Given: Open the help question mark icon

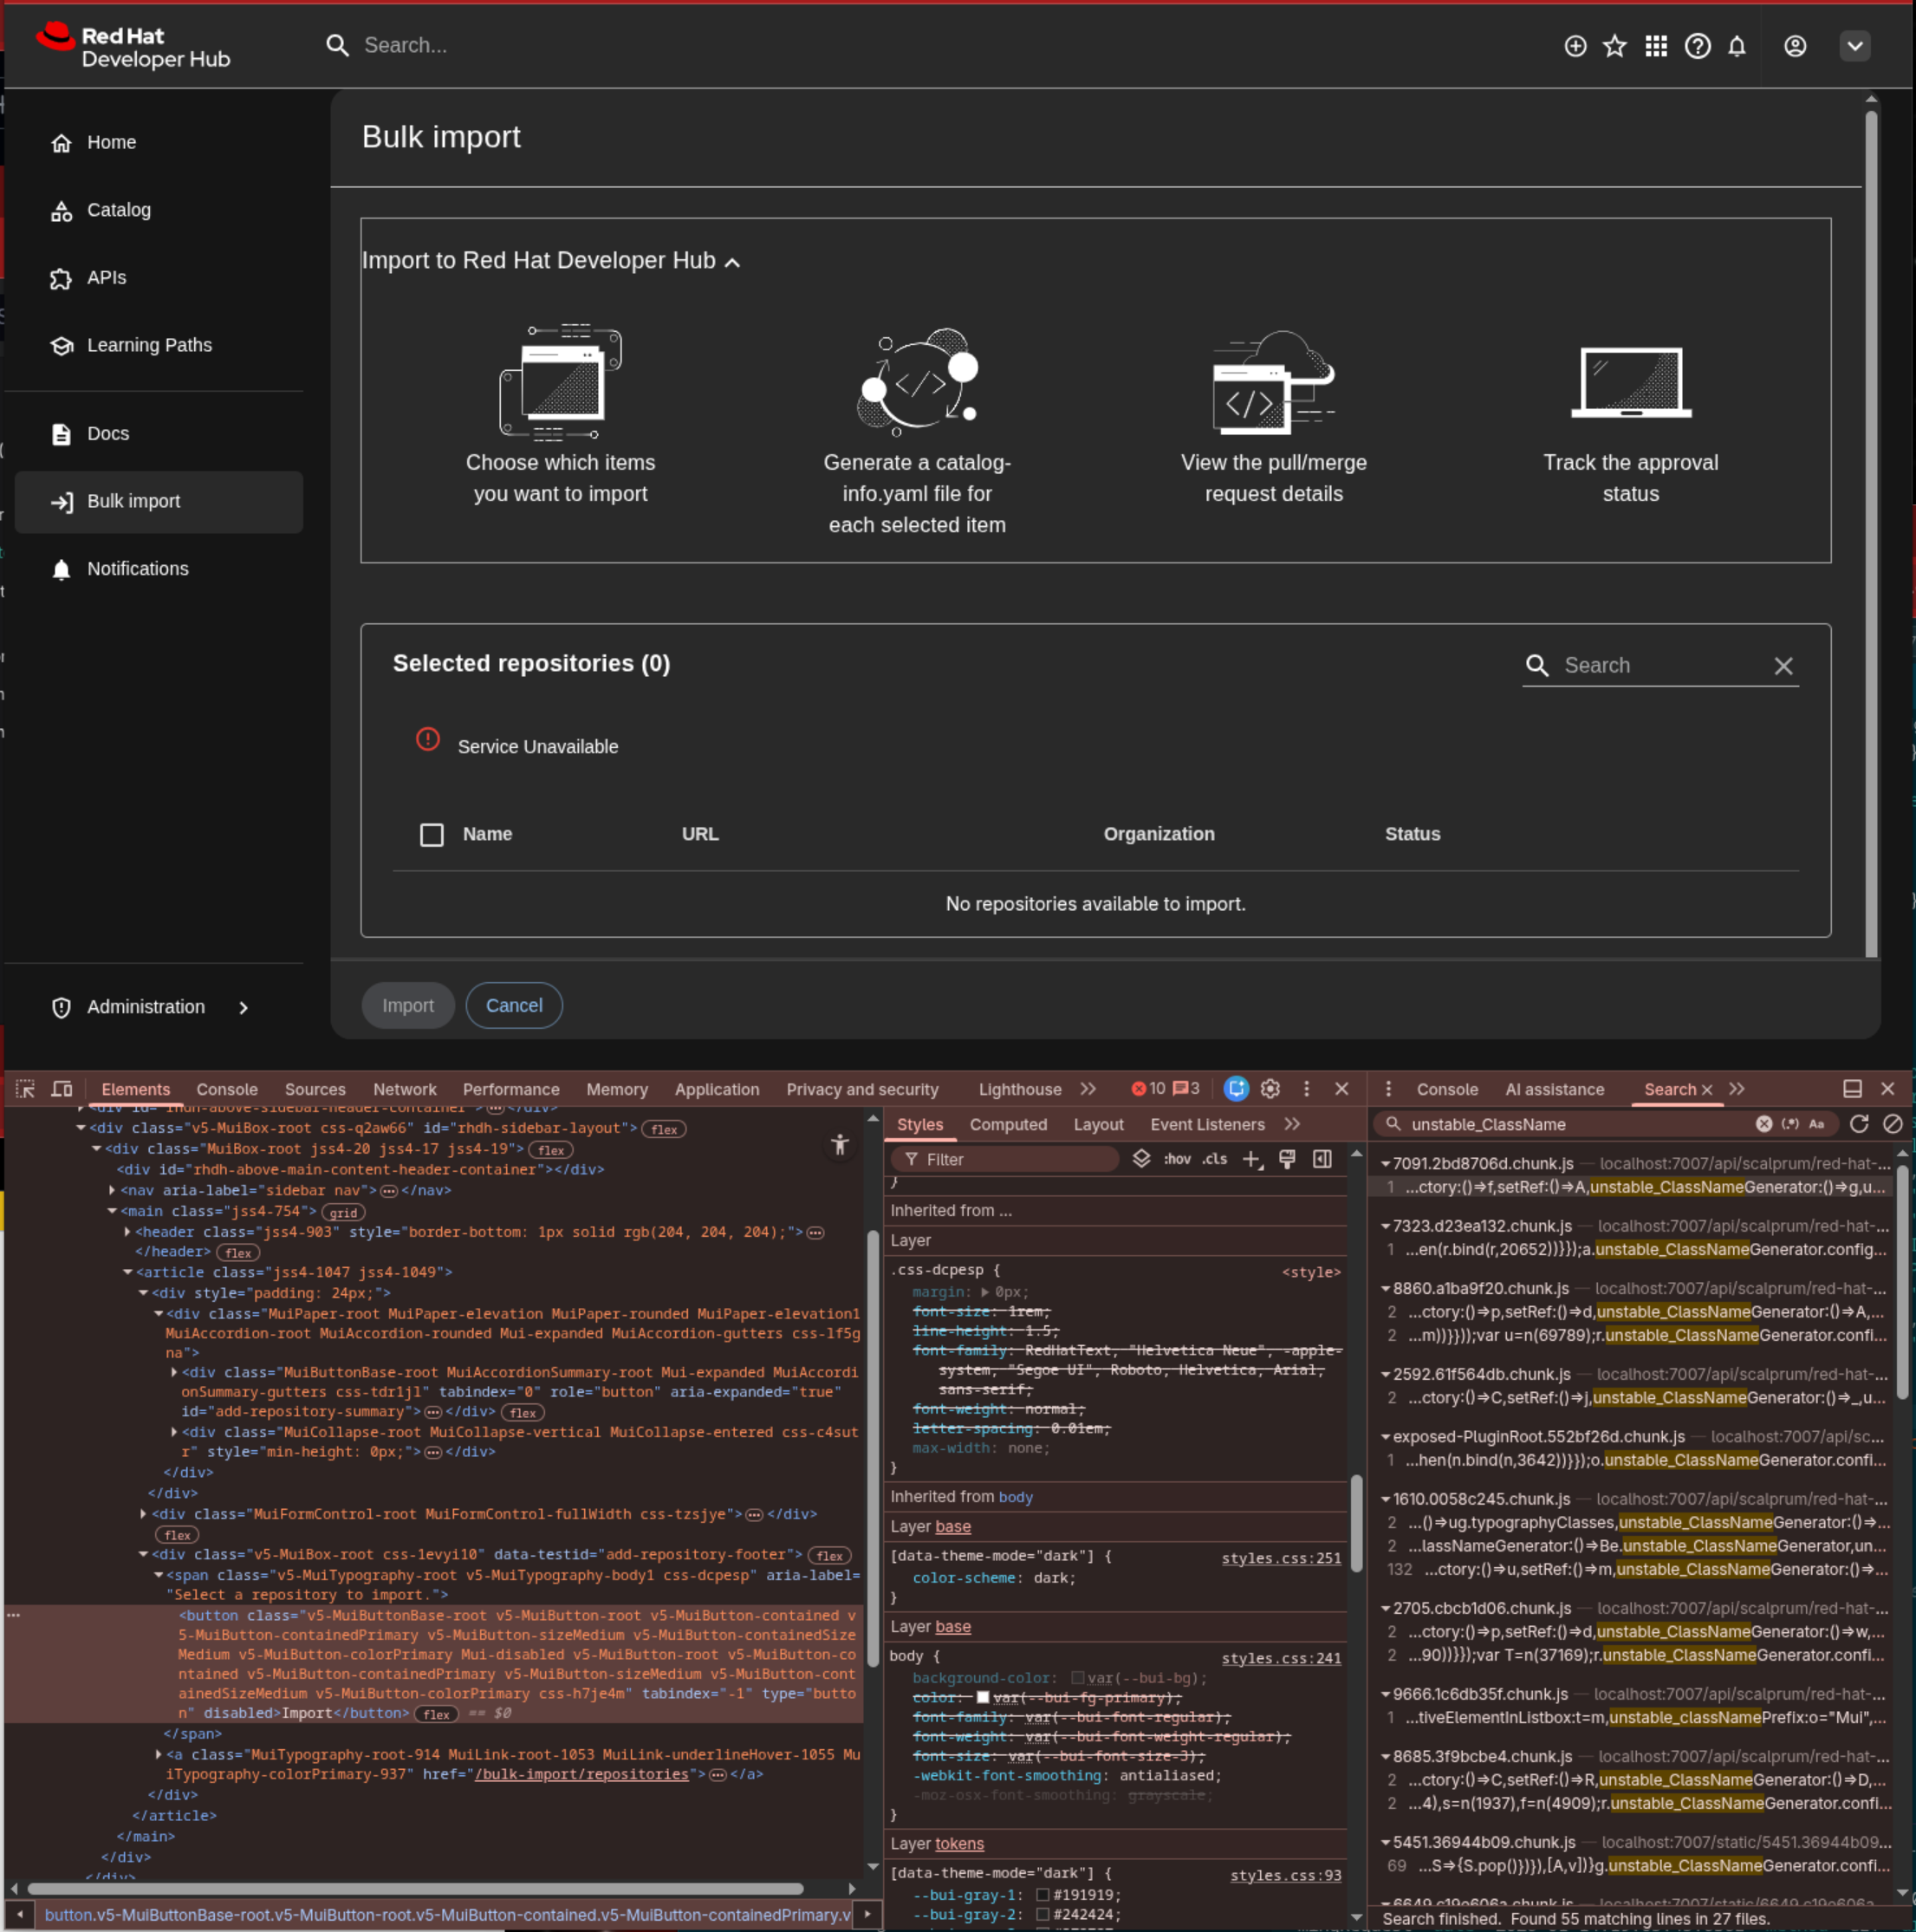Looking at the screenshot, I should pos(1697,46).
